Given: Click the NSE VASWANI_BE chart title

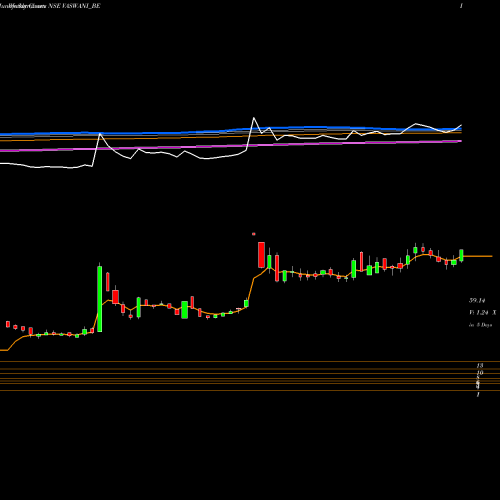Looking at the screenshot, I should tap(74, 6).
